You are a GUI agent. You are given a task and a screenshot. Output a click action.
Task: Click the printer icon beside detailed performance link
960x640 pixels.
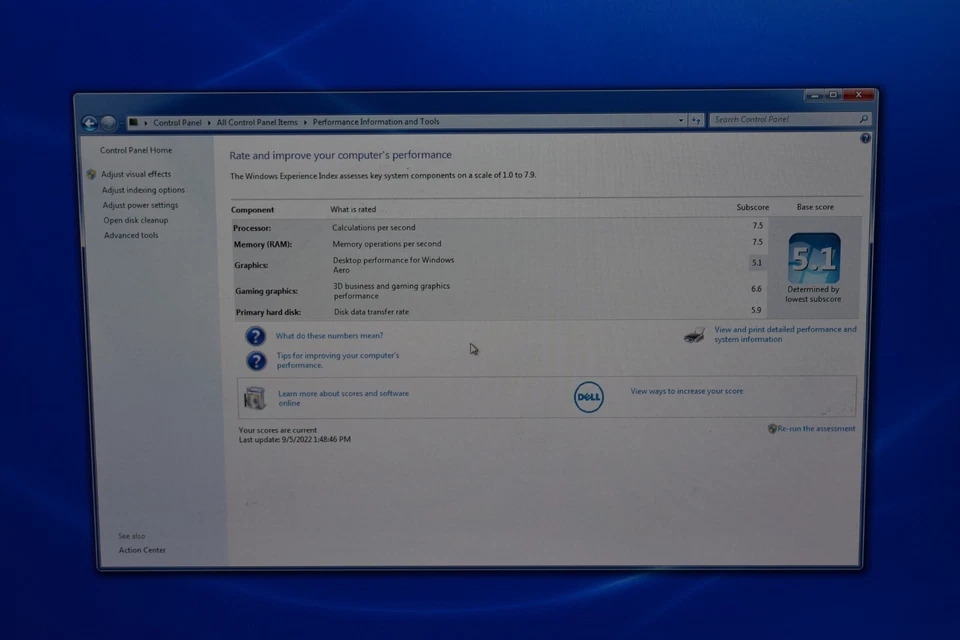pyautogui.click(x=694, y=336)
